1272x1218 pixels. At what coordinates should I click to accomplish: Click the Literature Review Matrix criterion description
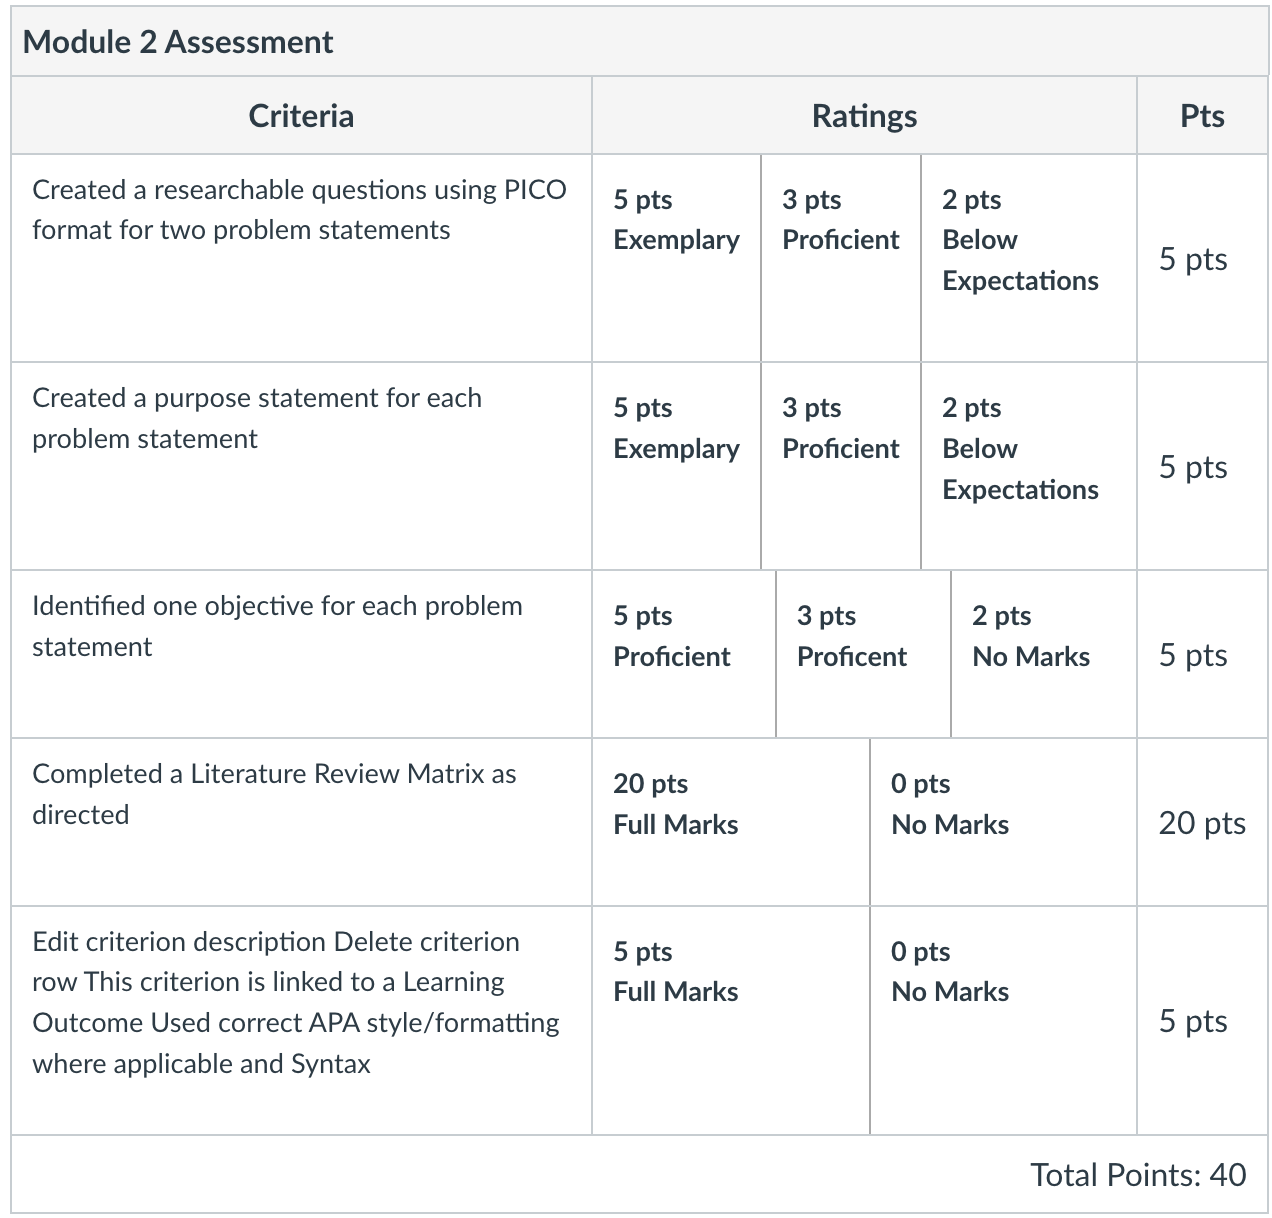click(274, 794)
